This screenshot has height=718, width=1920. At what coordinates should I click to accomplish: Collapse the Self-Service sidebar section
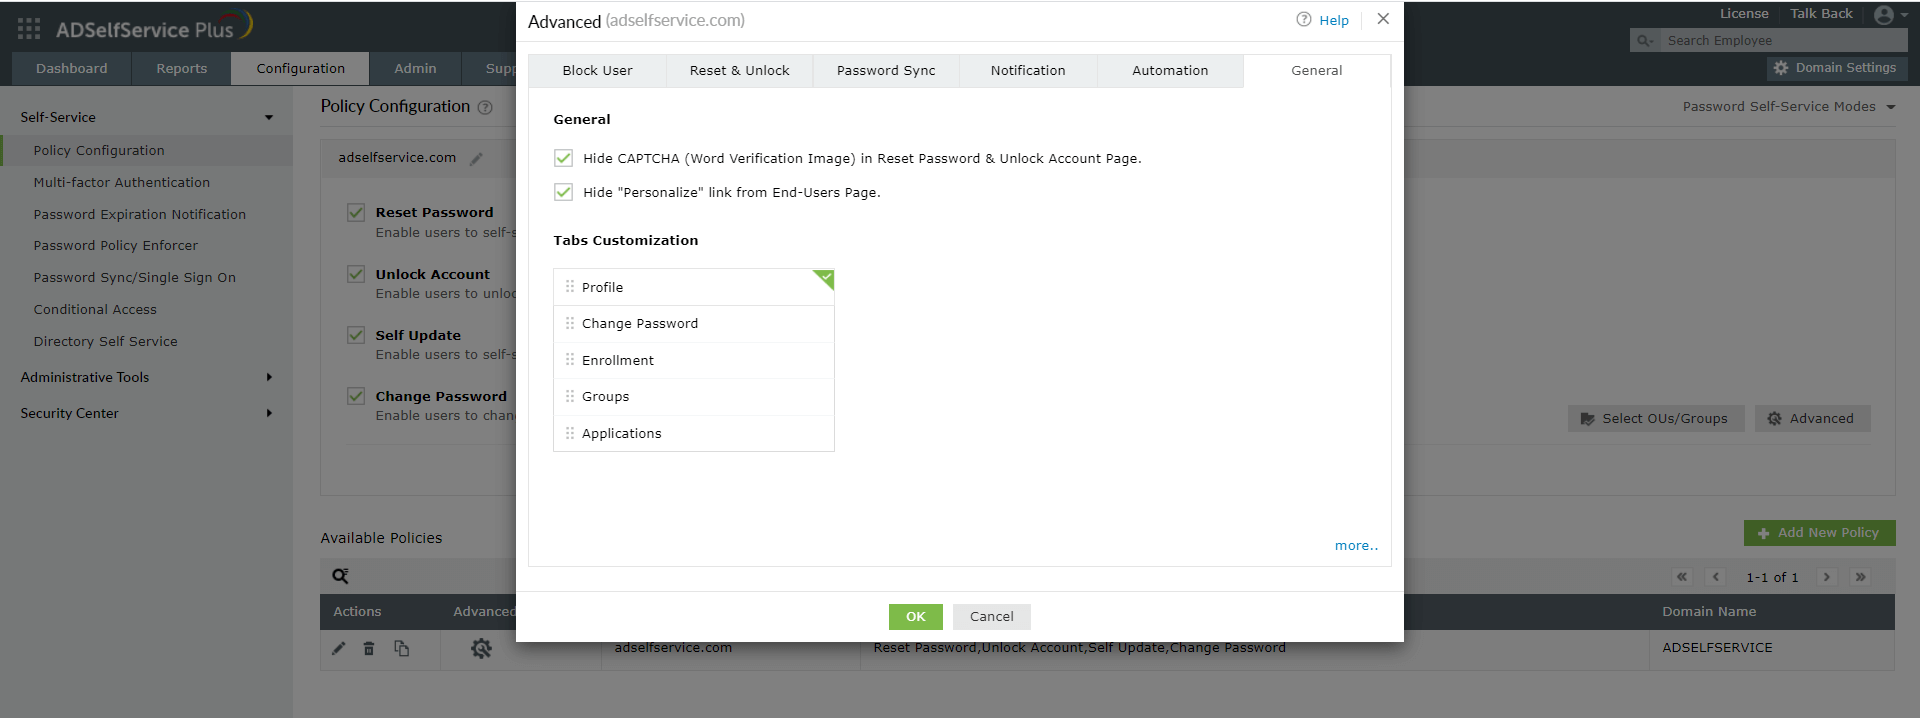[x=268, y=117]
